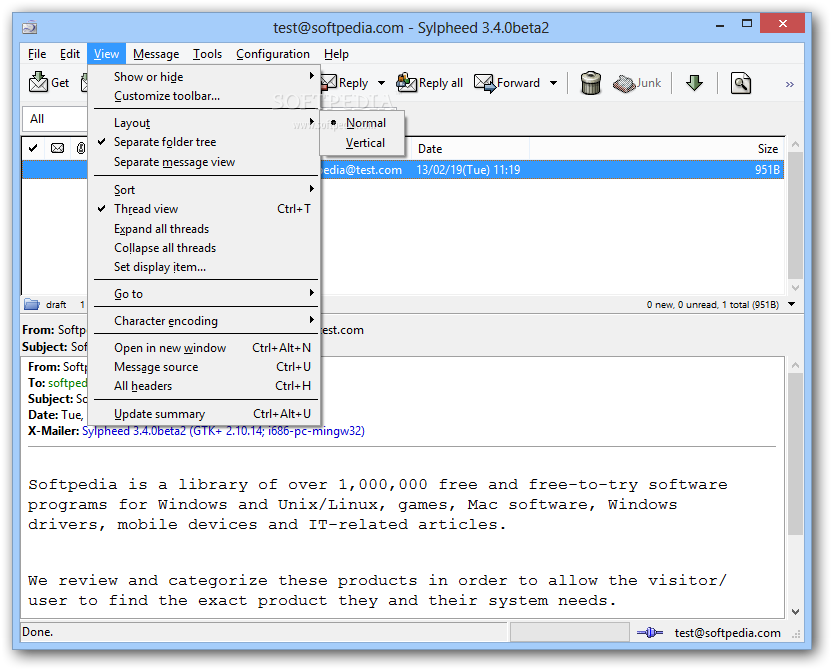
Task: Click the draft folder icon in summary bar
Action: click(x=32, y=304)
